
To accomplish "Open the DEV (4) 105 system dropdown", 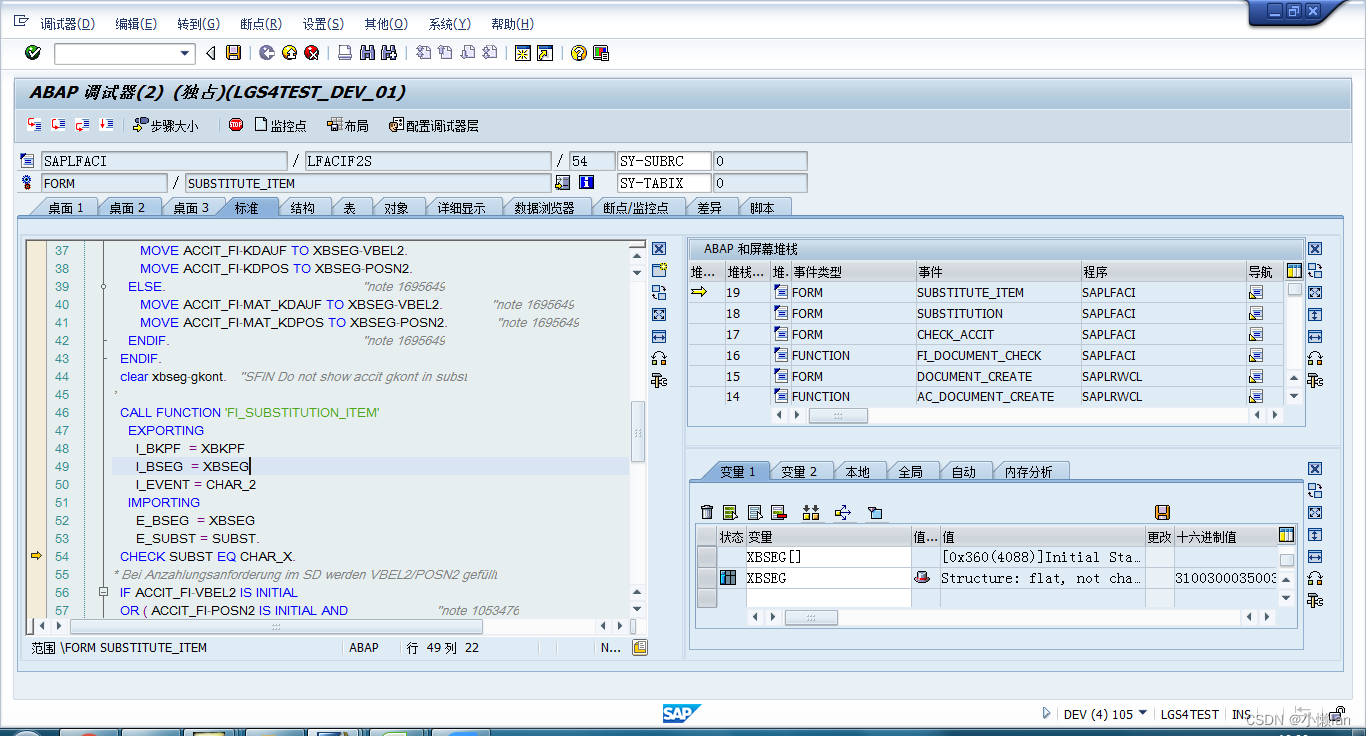I will click(x=1143, y=713).
